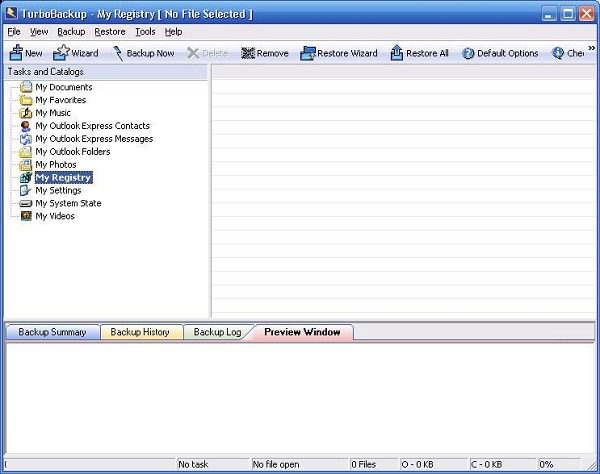Click the Tasks and Catalogs header
600x474 pixels.
(x=106, y=72)
